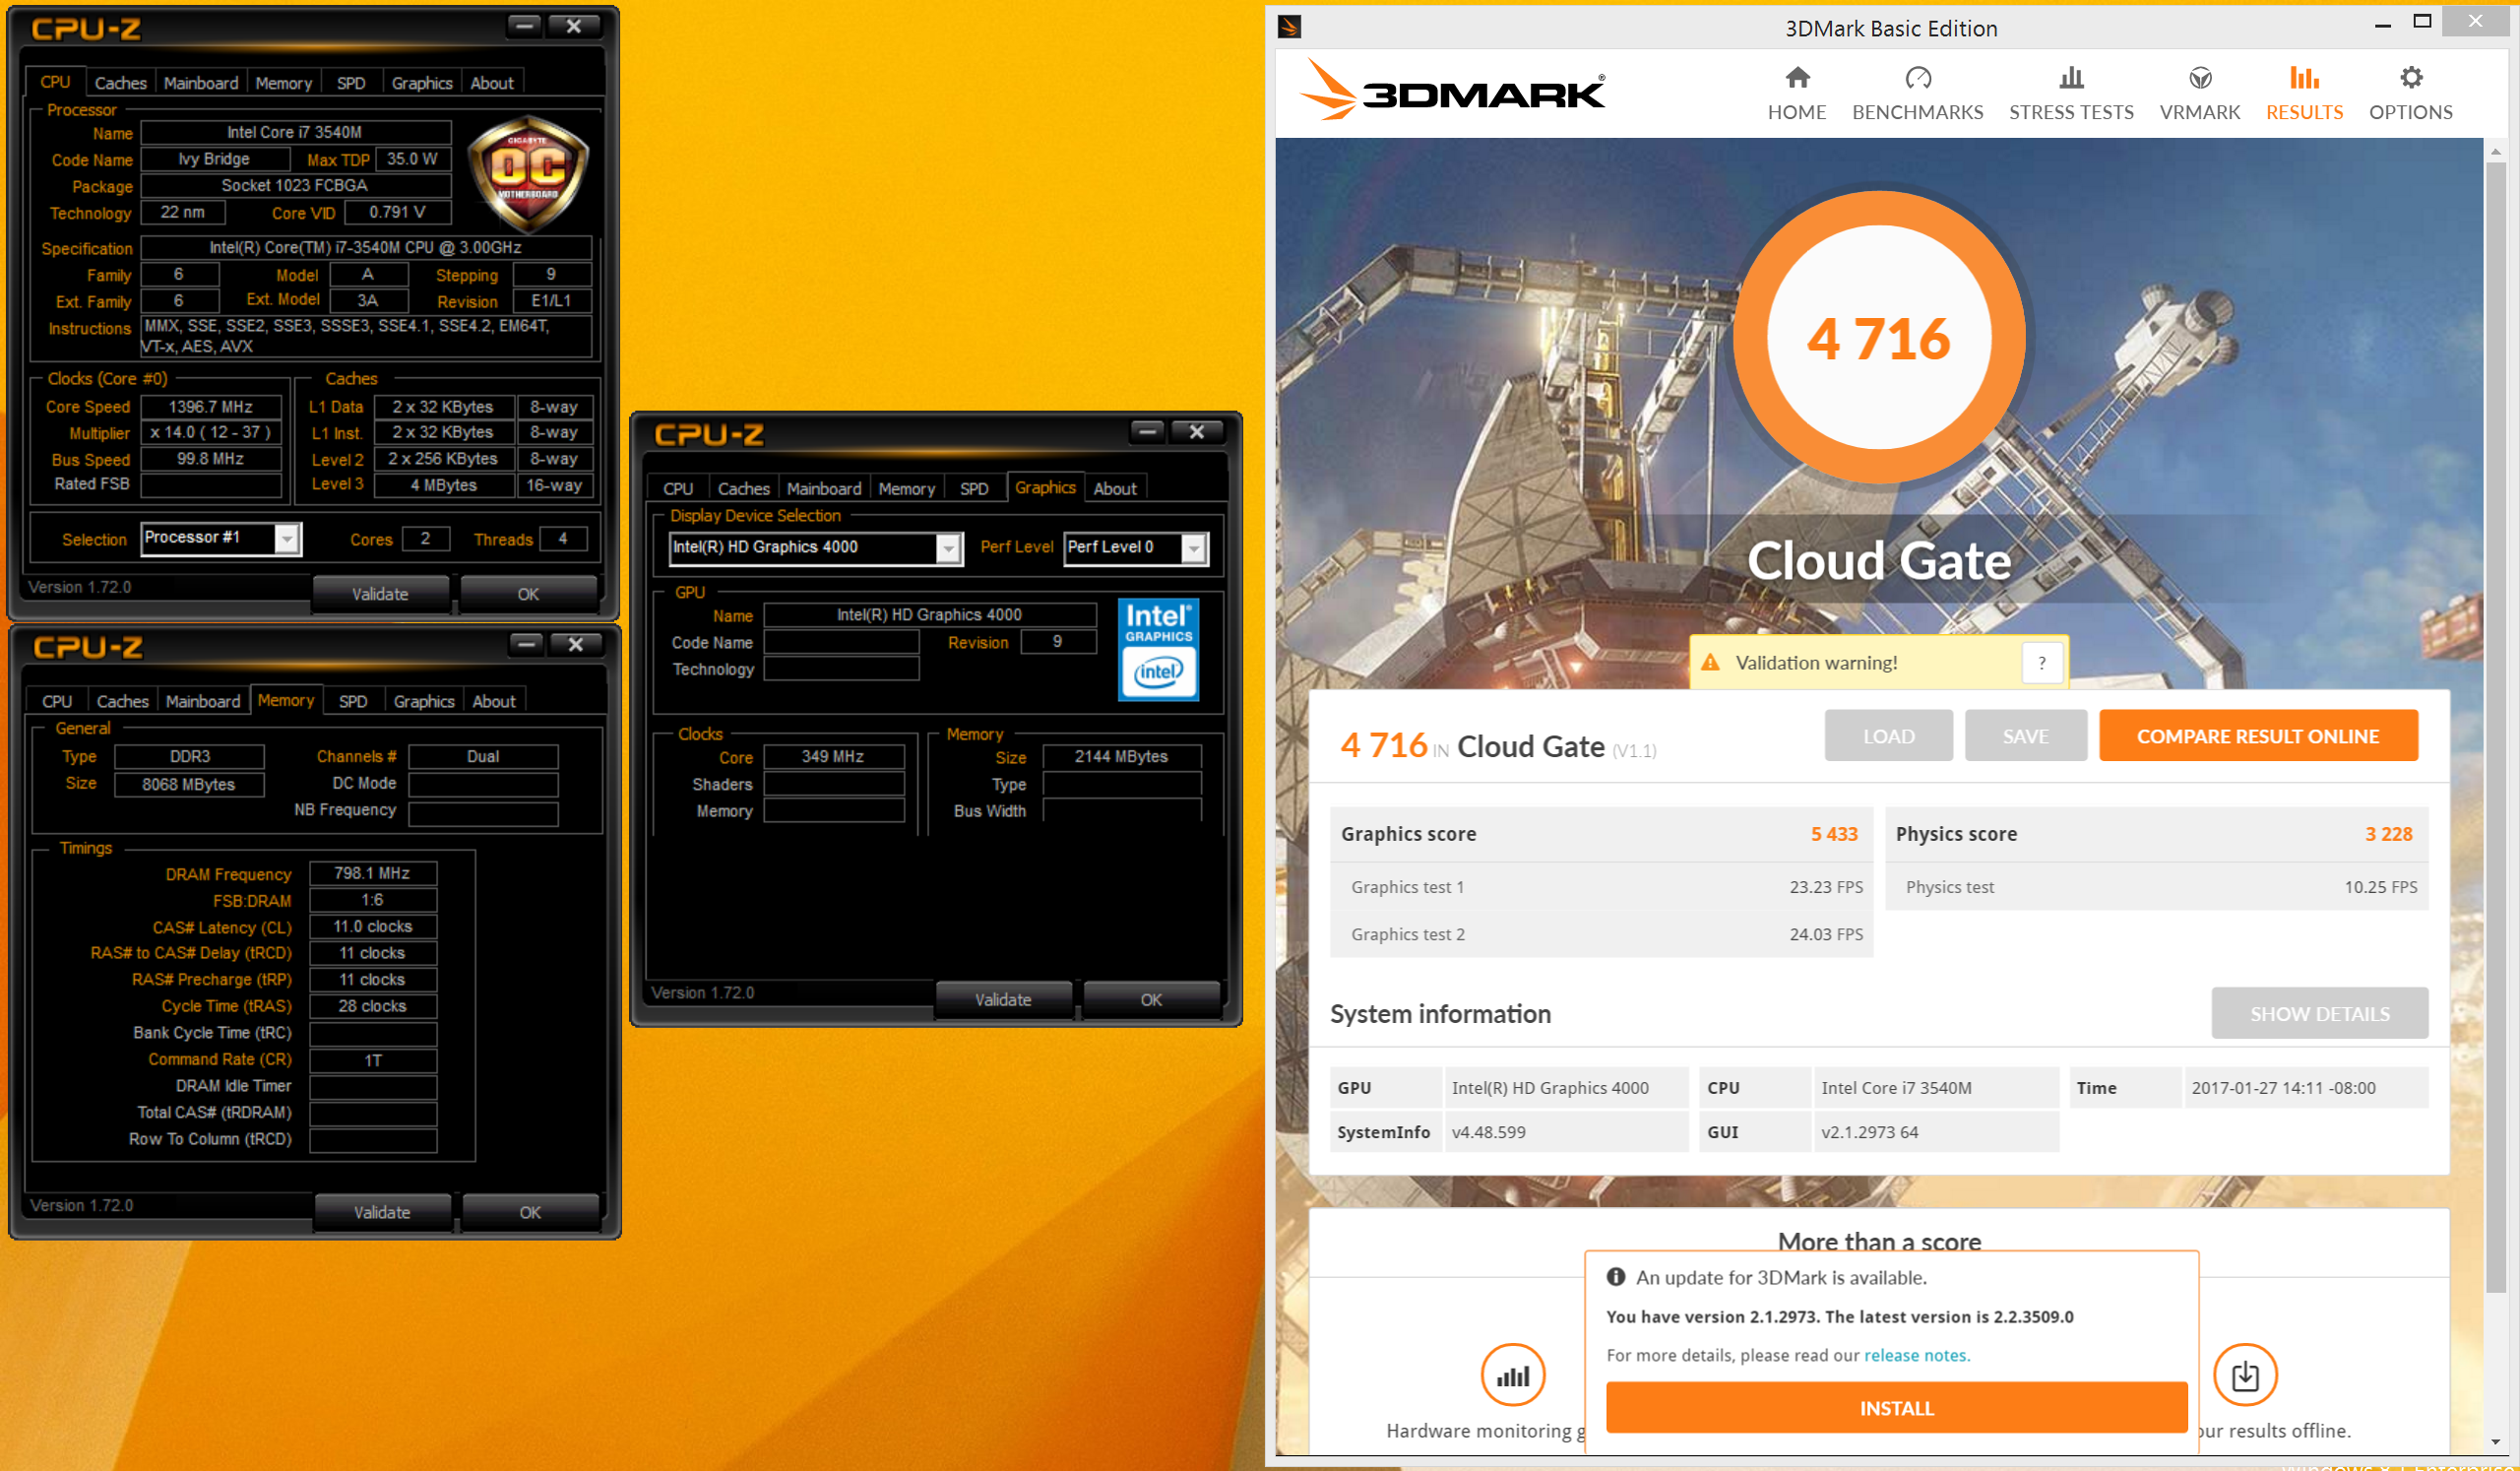Viewport: 2520px width, 1471px height.
Task: Click COMPARE RESULT ONLINE button
Action: 2258,736
